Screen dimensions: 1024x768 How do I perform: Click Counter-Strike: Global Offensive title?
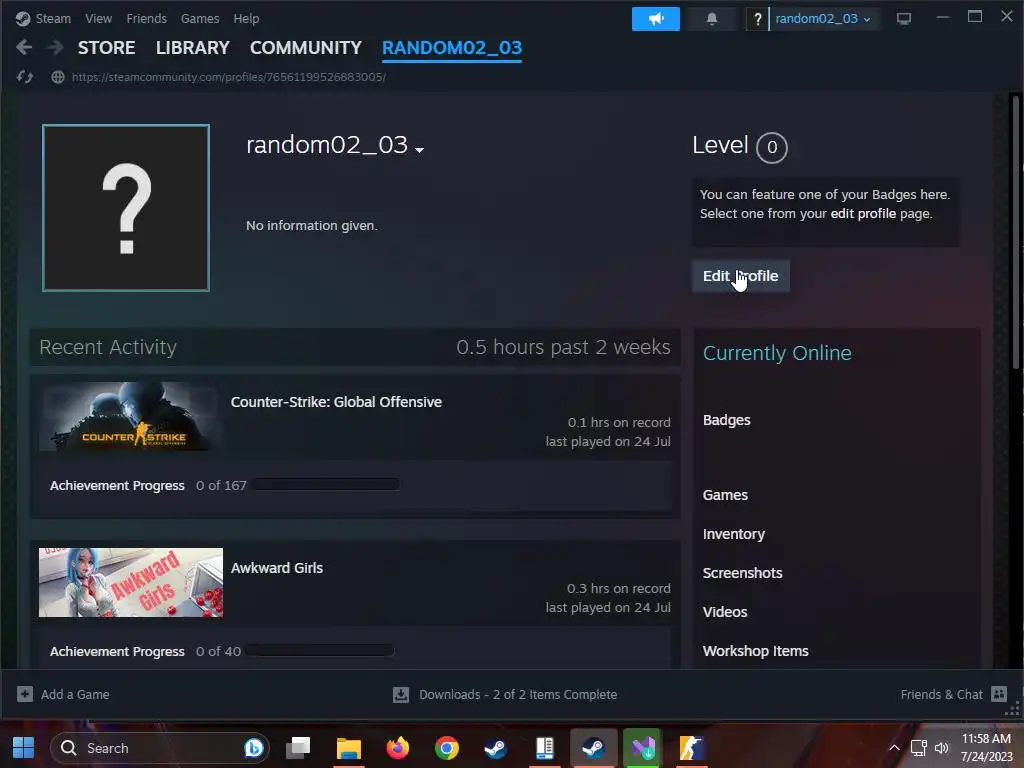[x=336, y=402]
